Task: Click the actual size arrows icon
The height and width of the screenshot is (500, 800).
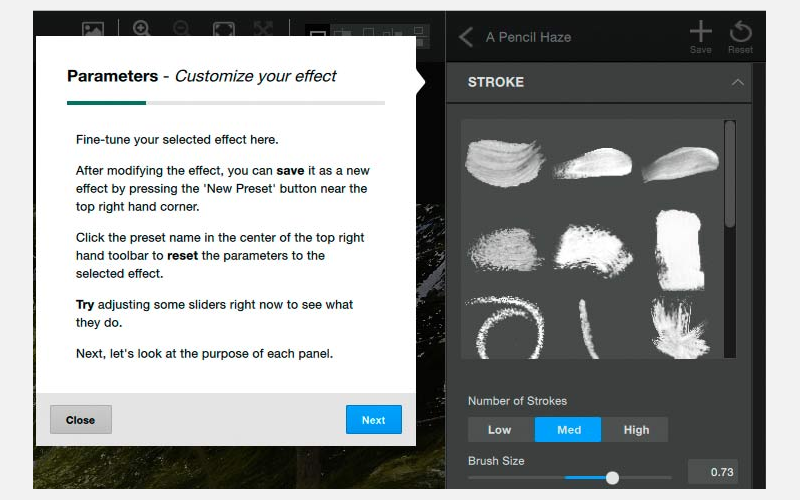Action: [x=263, y=28]
